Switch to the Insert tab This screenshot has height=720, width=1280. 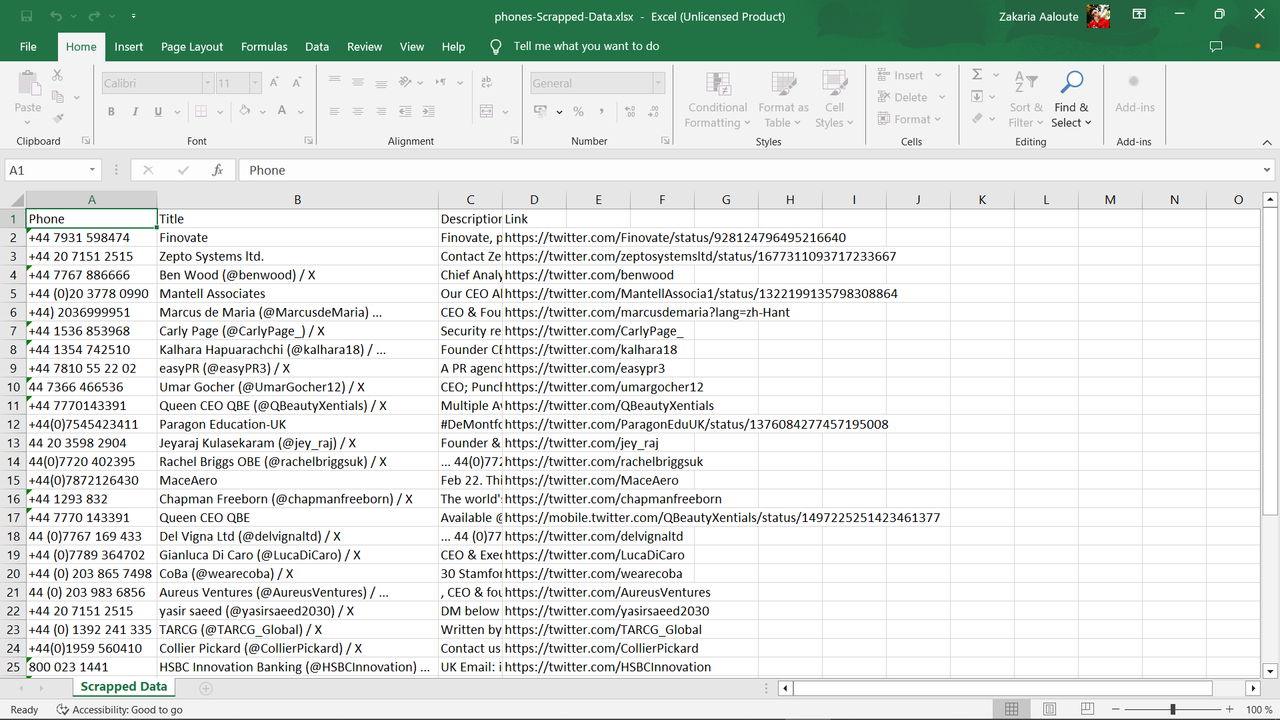coord(128,46)
